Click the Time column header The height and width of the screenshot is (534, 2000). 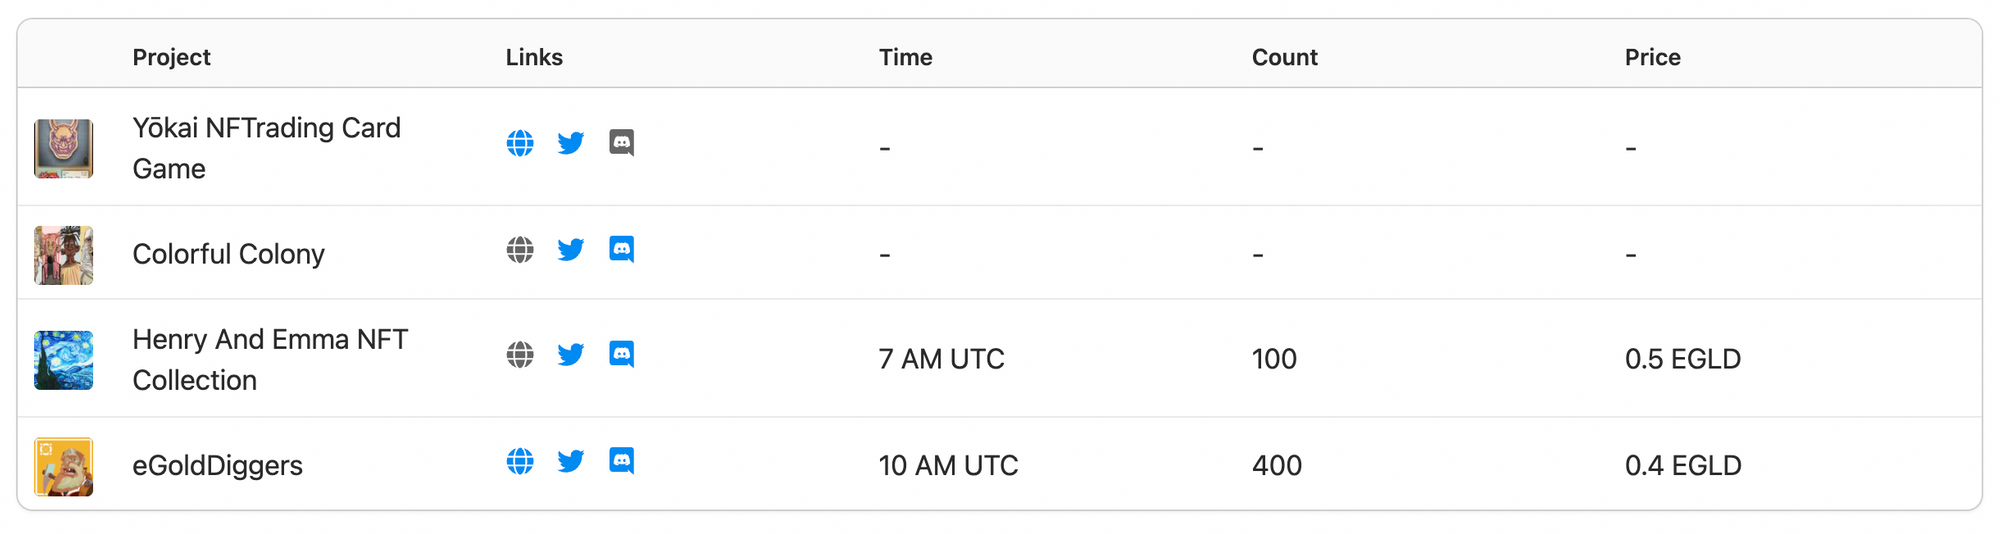click(x=906, y=57)
